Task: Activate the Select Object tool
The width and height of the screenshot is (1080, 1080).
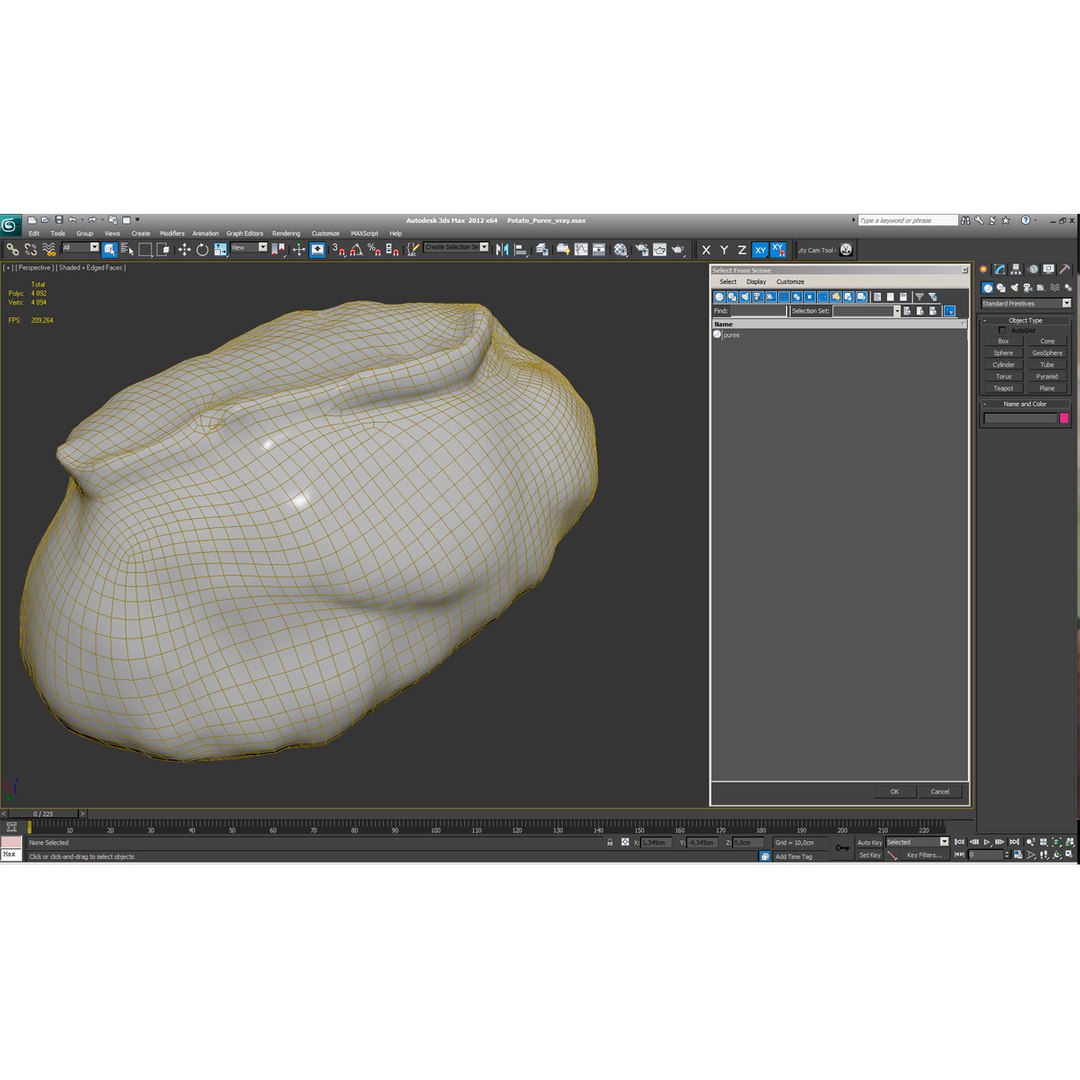Action: (x=110, y=249)
